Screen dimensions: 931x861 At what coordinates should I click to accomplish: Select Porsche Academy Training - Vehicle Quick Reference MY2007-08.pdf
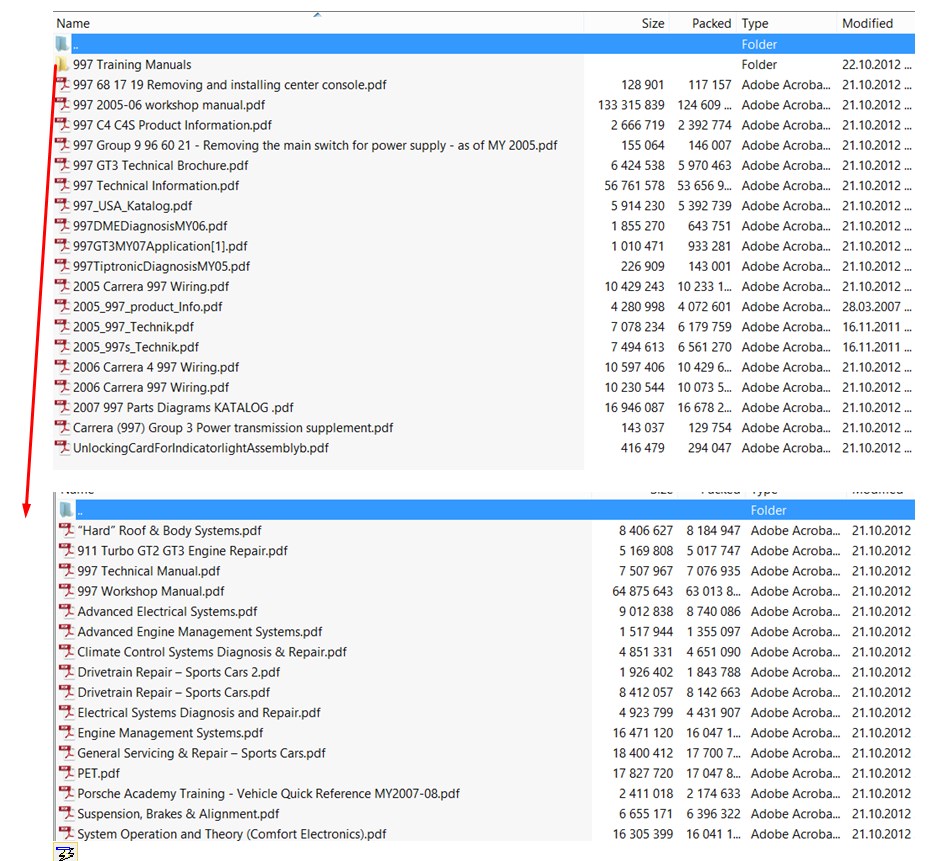click(268, 793)
